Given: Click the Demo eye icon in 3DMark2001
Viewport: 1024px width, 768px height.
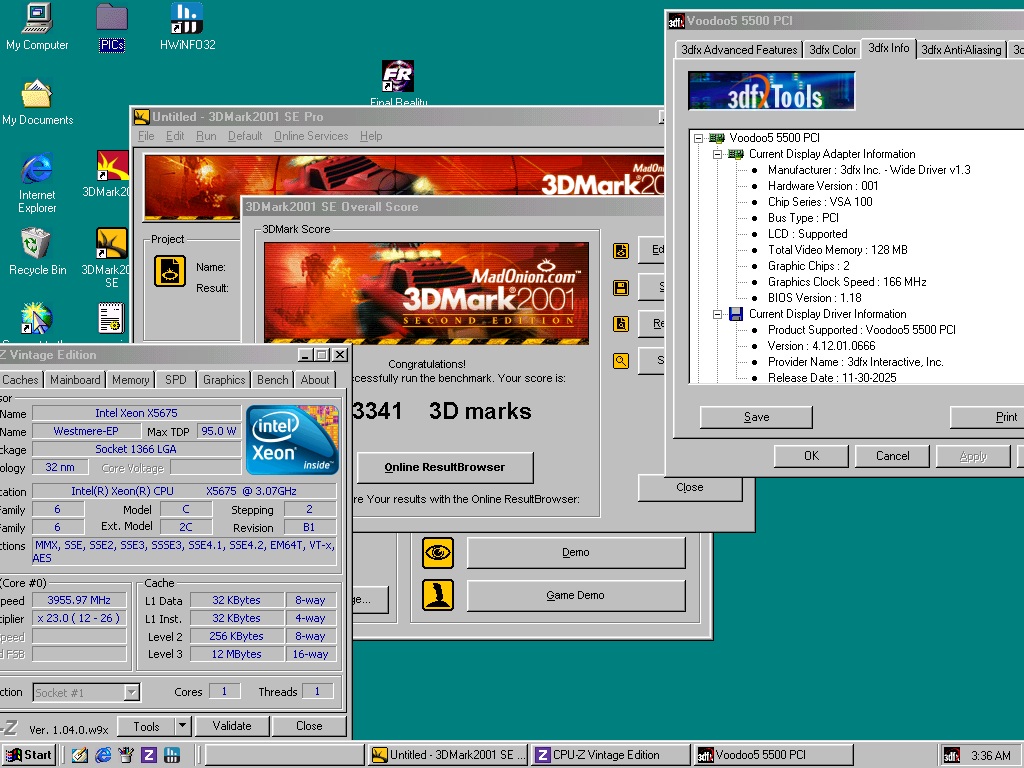Looking at the screenshot, I should tap(438, 552).
